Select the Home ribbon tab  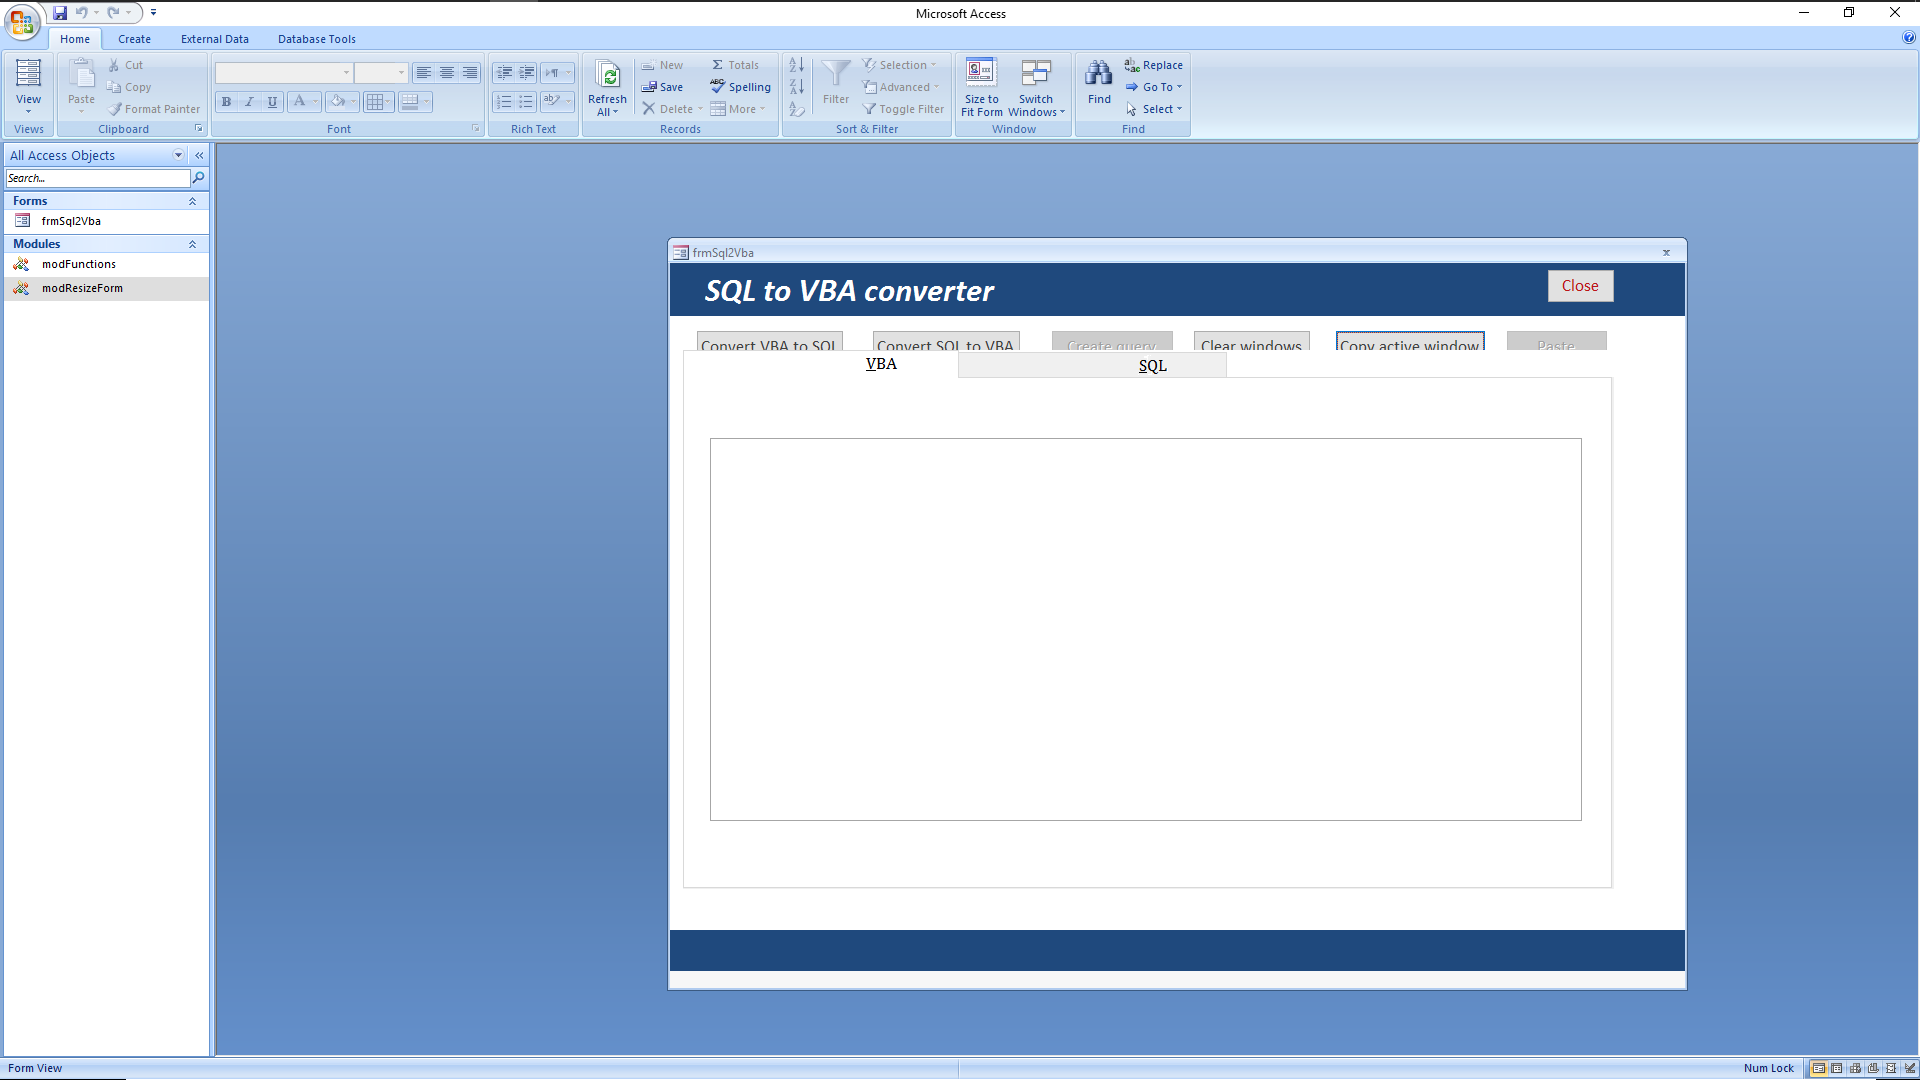(75, 39)
